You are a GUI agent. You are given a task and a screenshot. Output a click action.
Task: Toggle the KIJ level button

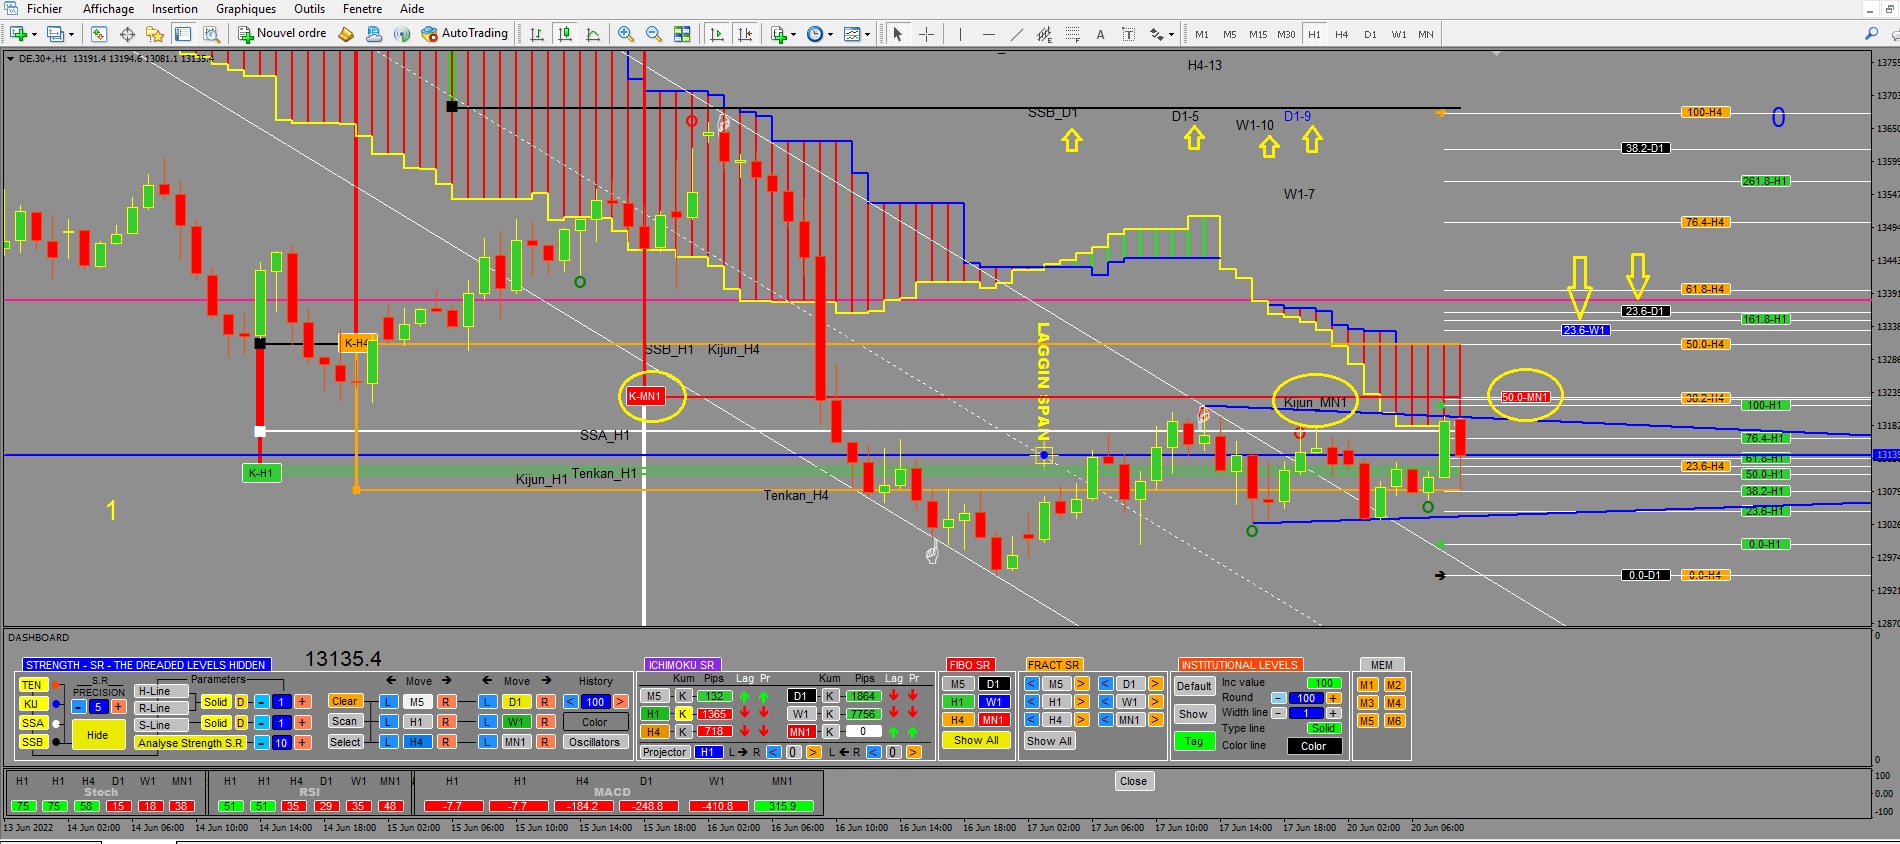coord(32,704)
